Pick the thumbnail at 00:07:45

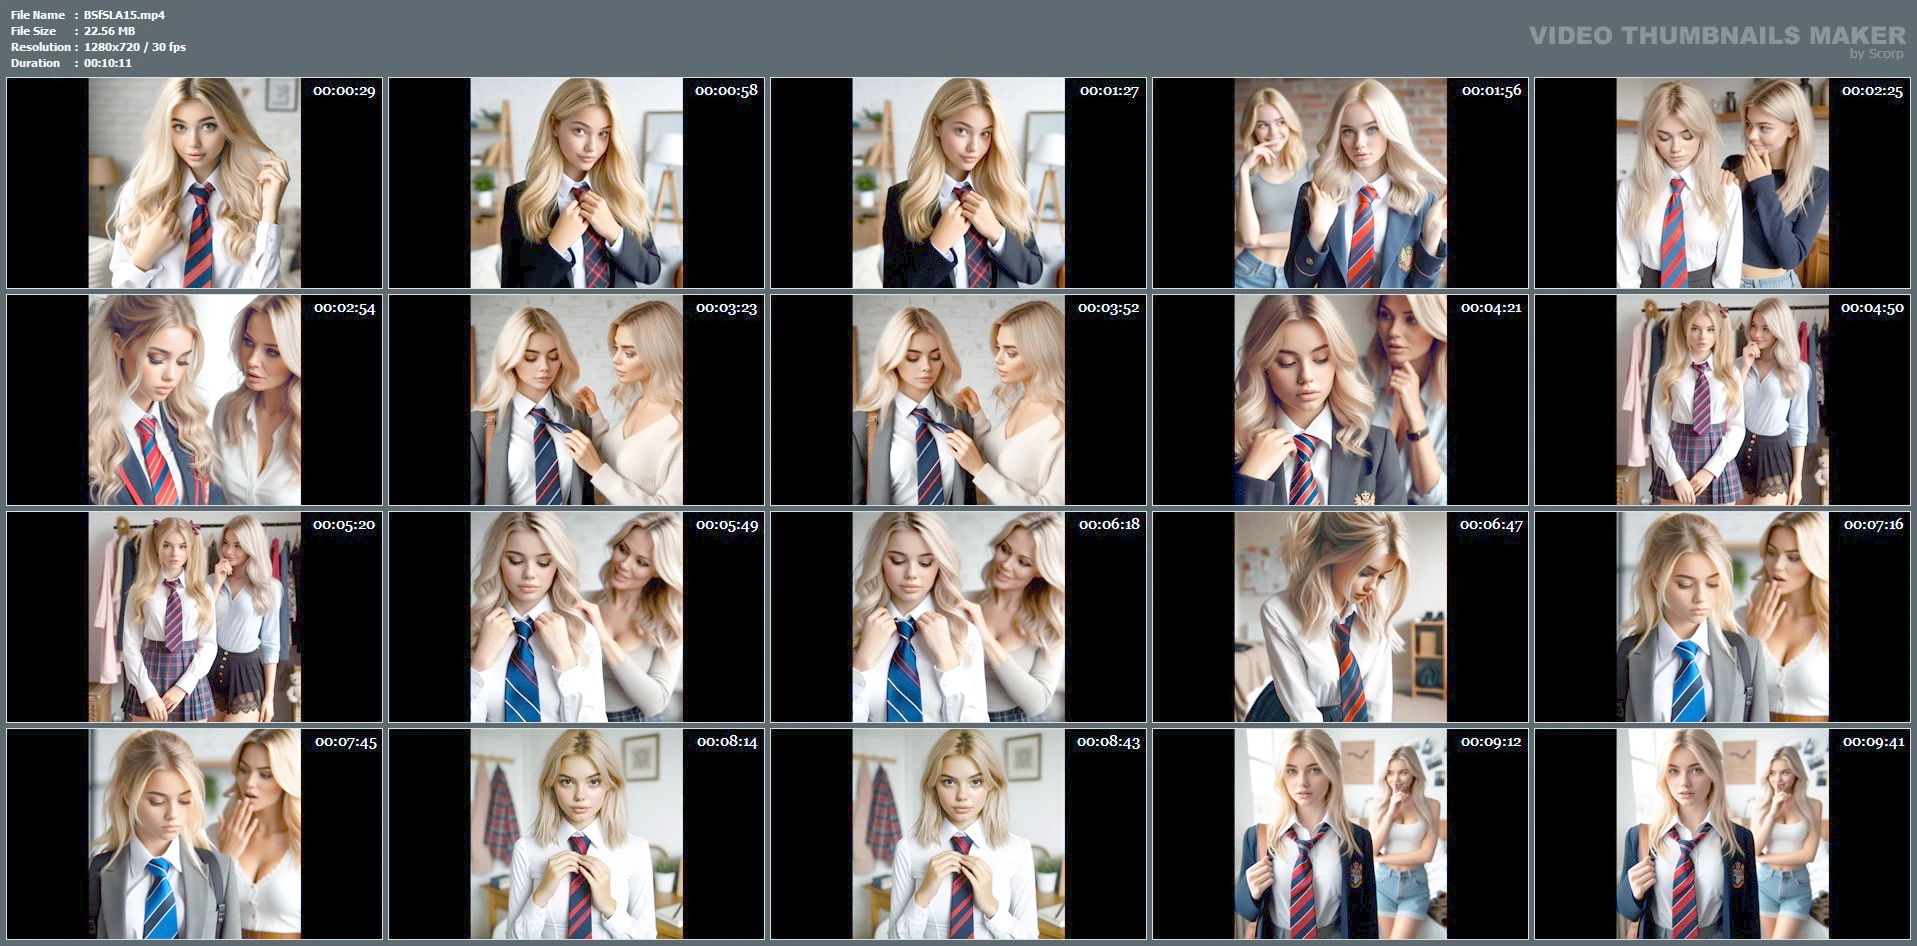[x=194, y=834]
